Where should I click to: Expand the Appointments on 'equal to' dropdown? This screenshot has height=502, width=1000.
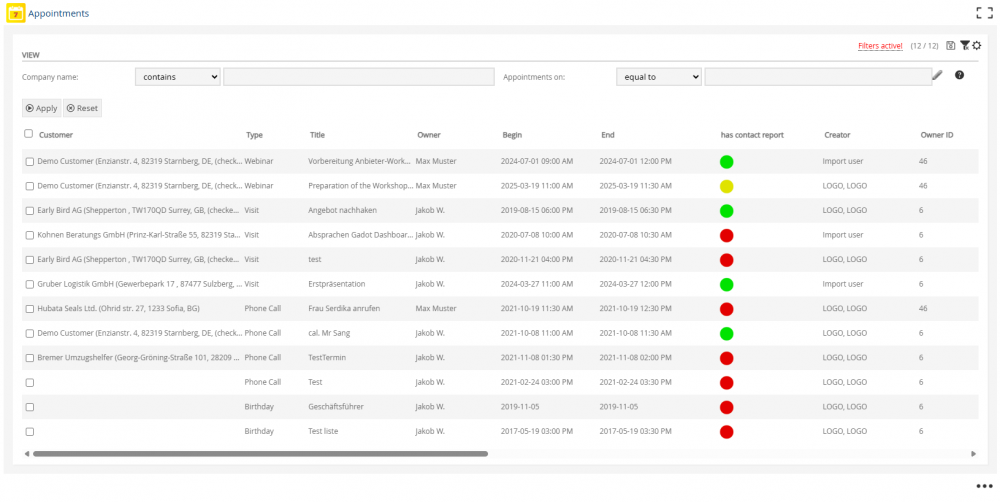[659, 77]
